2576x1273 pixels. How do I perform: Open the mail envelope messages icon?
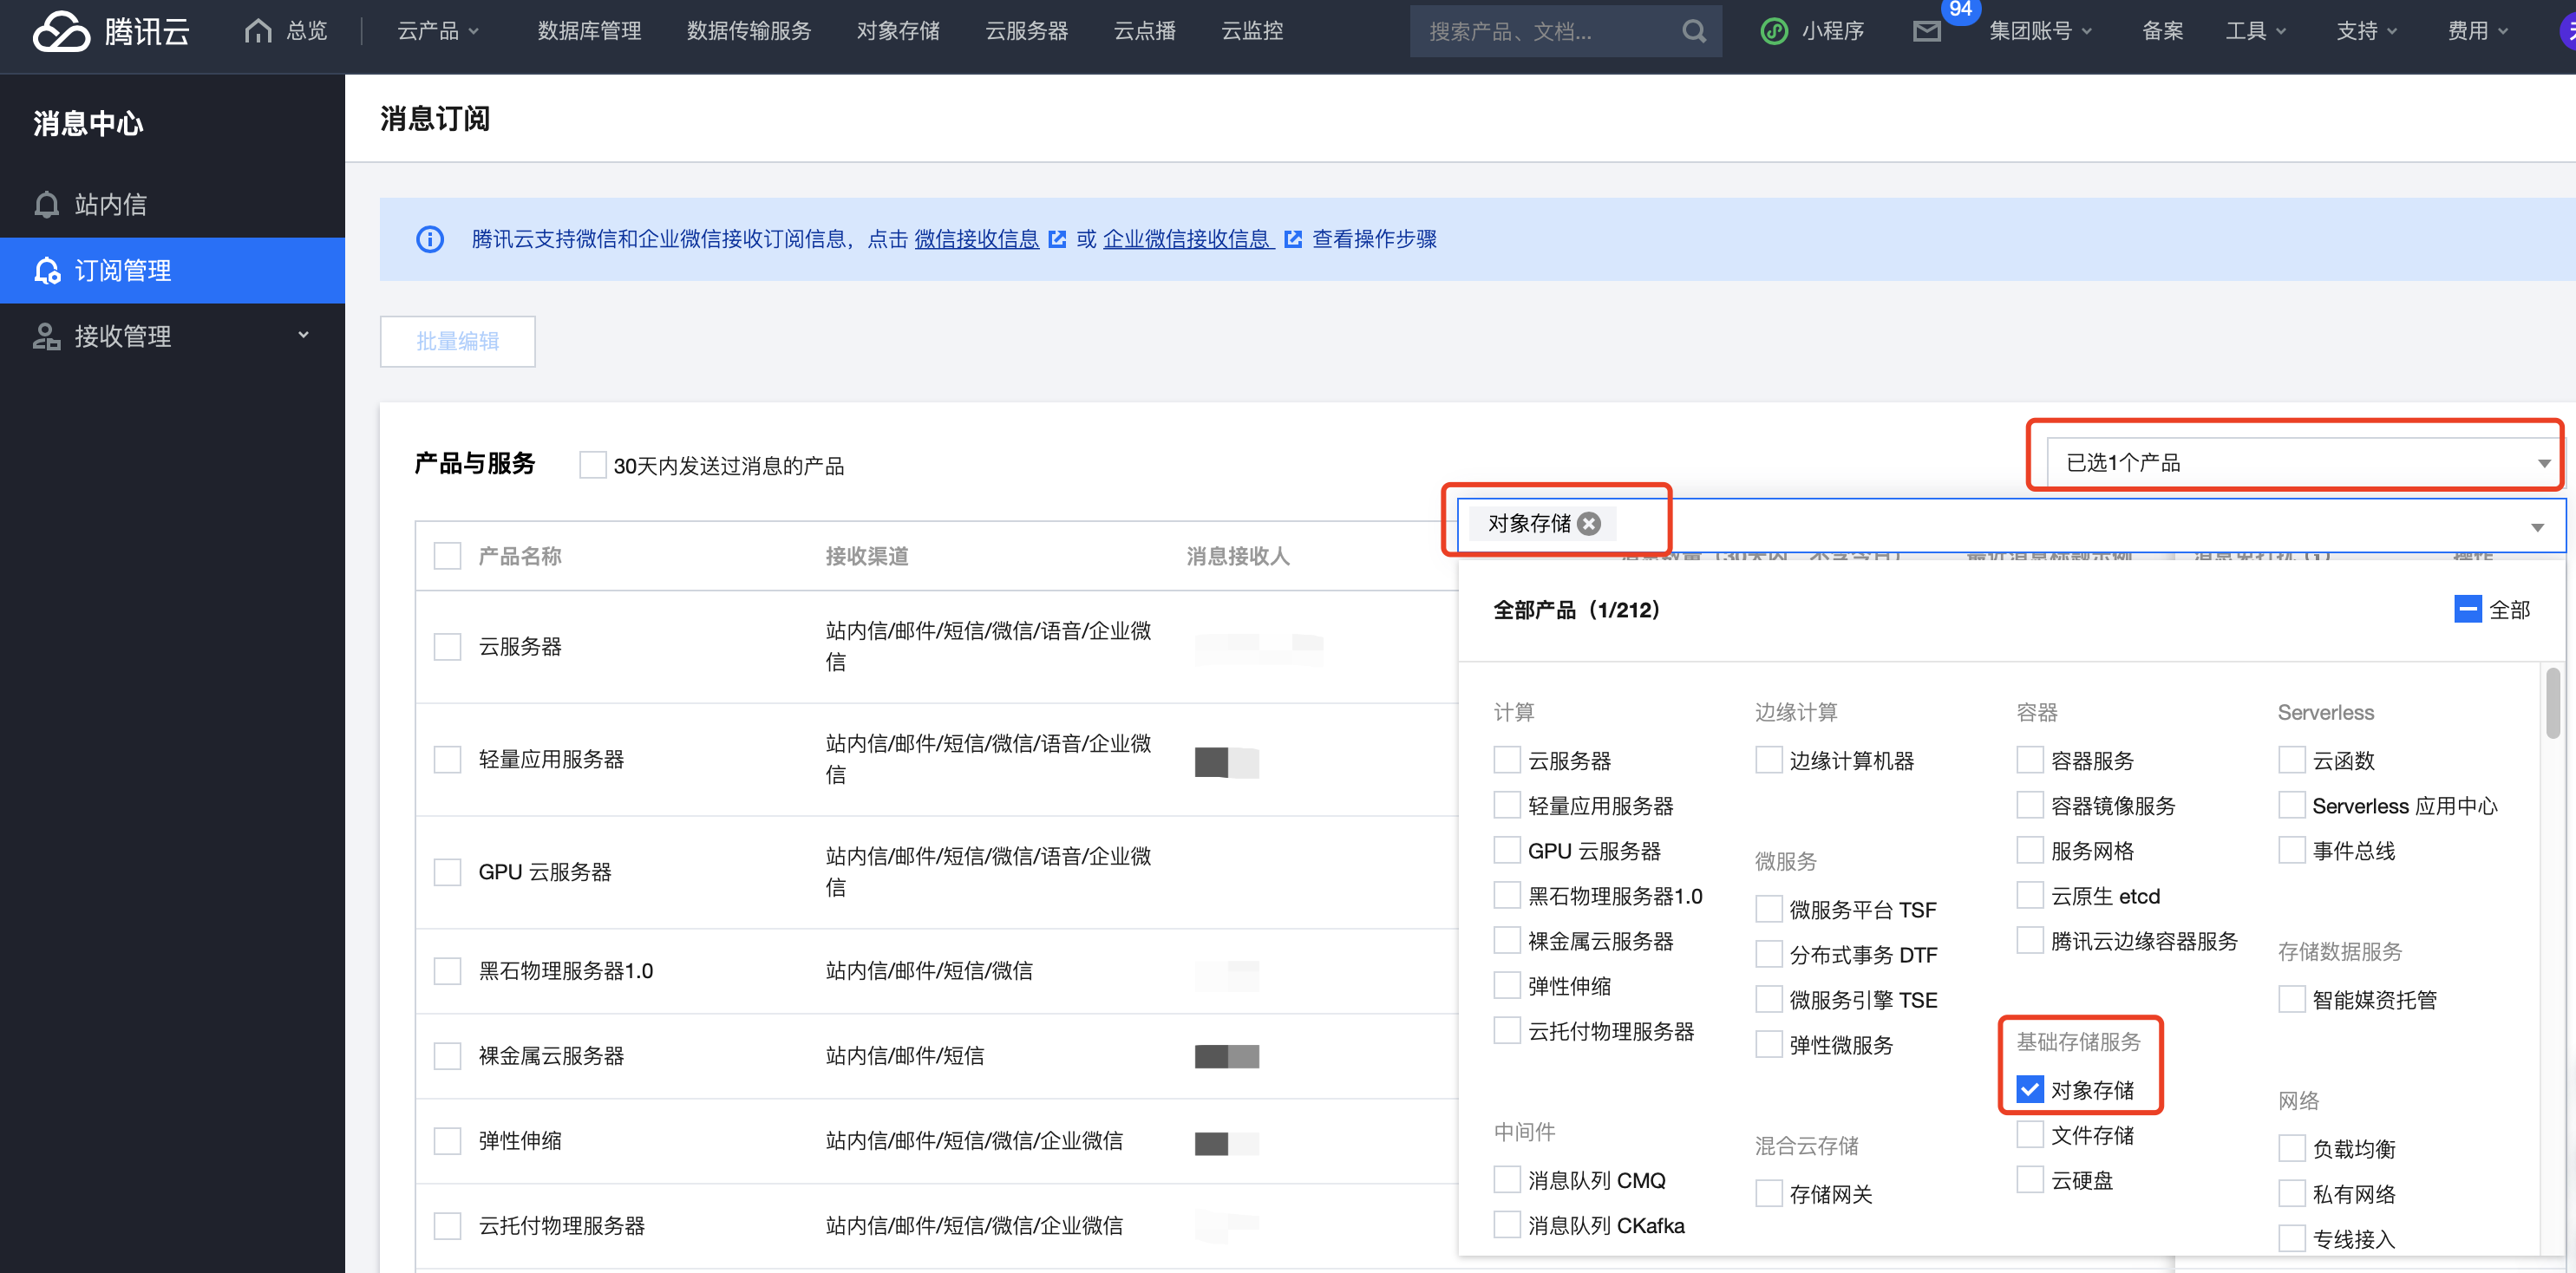coord(1926,32)
